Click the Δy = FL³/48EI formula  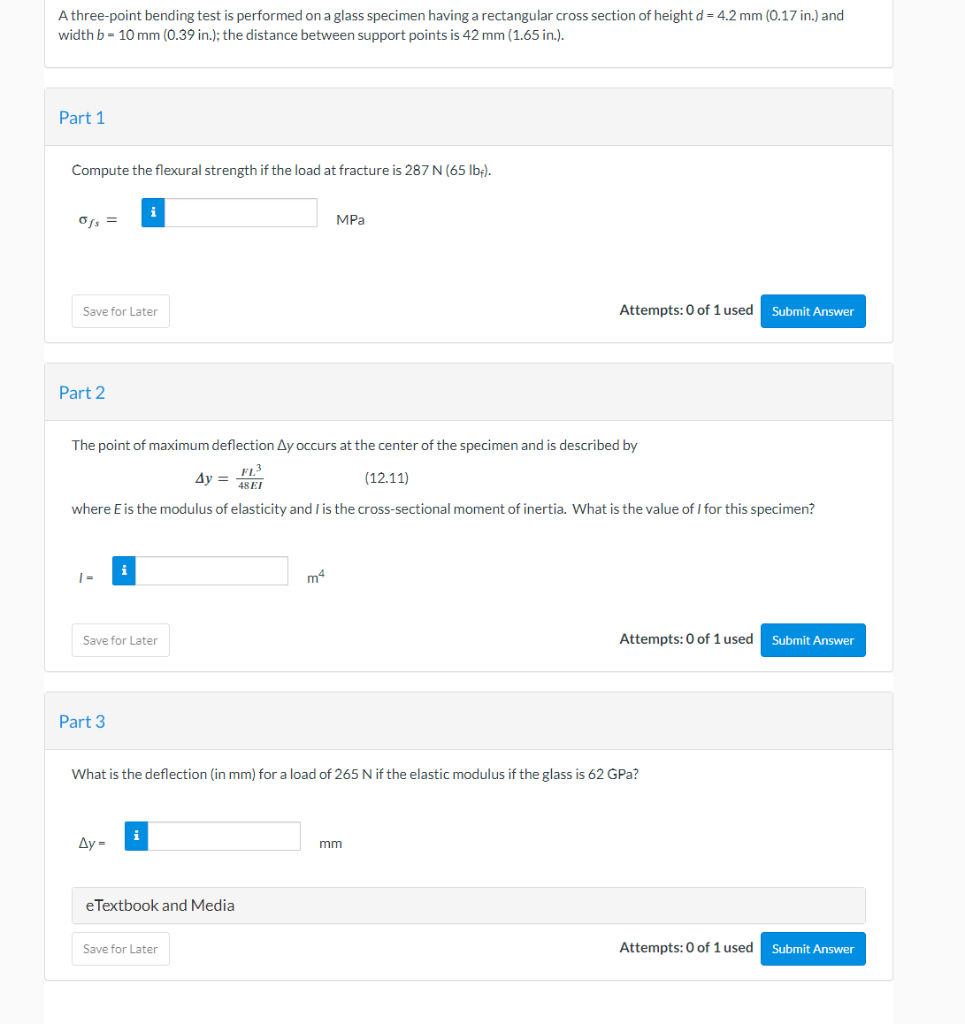(229, 477)
